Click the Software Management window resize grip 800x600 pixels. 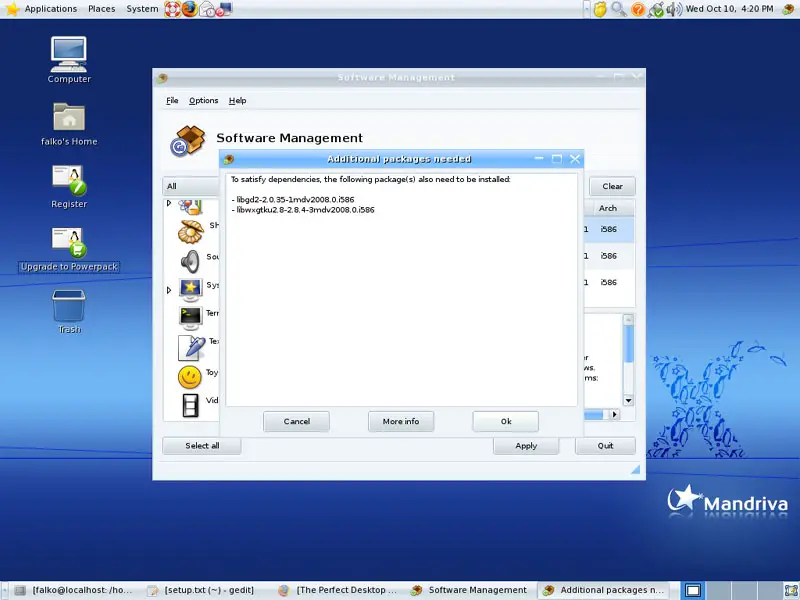point(636,469)
